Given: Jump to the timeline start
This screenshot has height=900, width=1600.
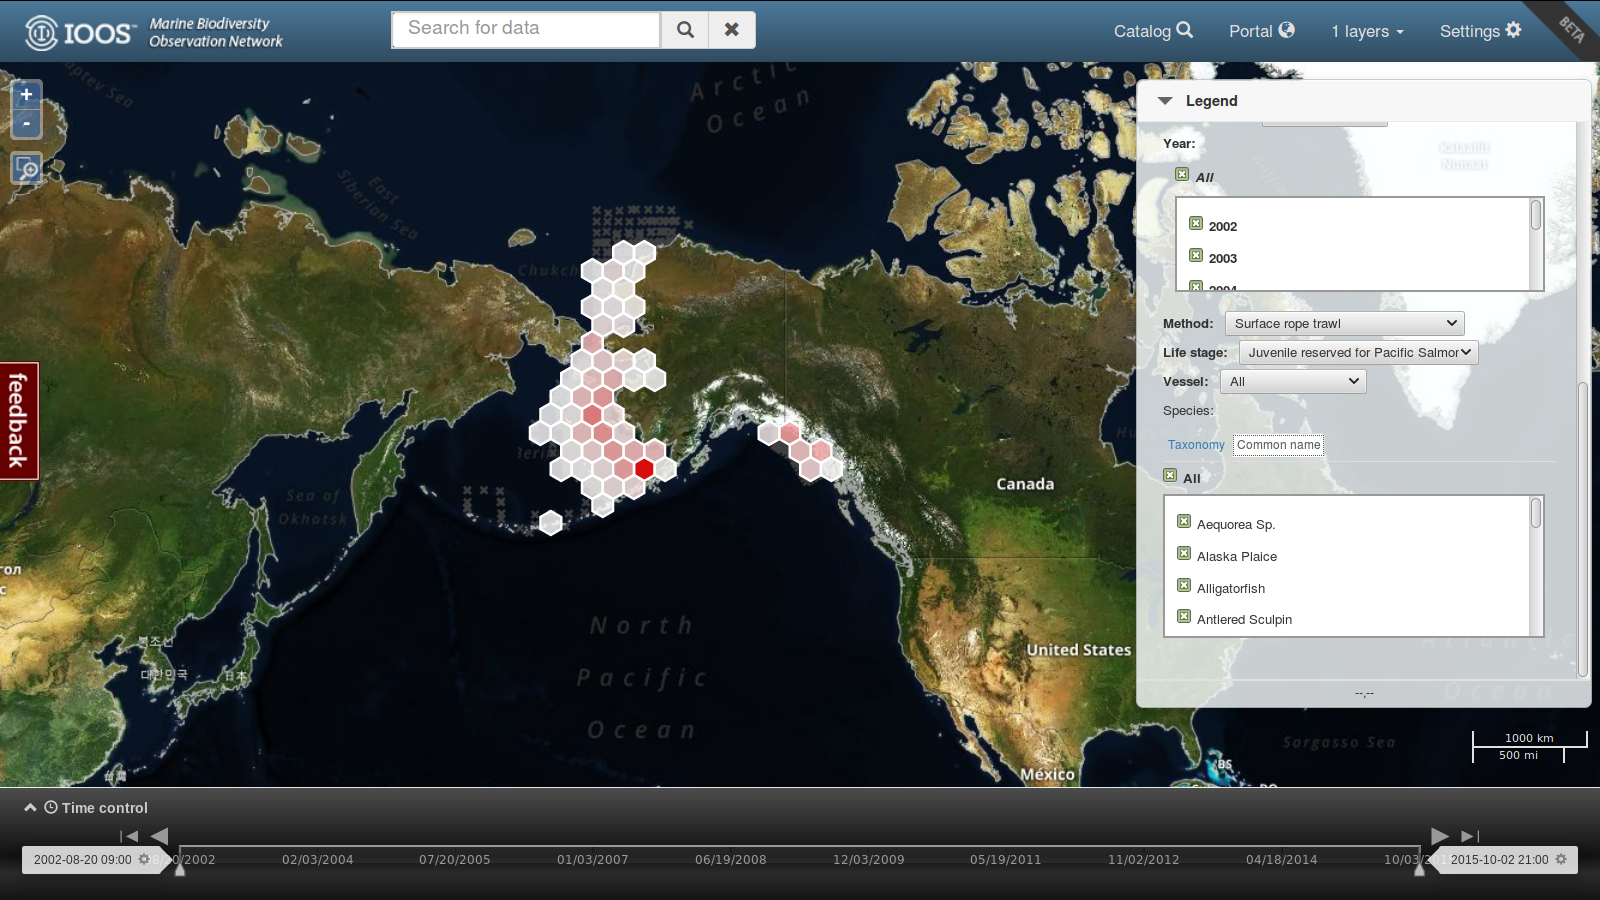Looking at the screenshot, I should coord(129,836).
